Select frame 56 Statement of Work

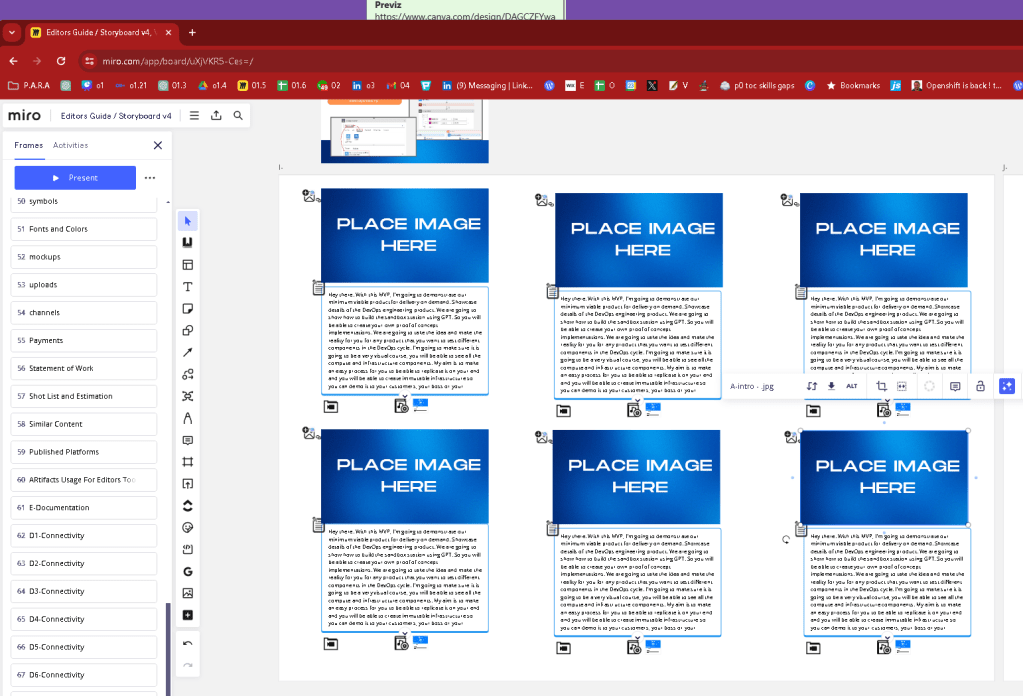(x=84, y=369)
